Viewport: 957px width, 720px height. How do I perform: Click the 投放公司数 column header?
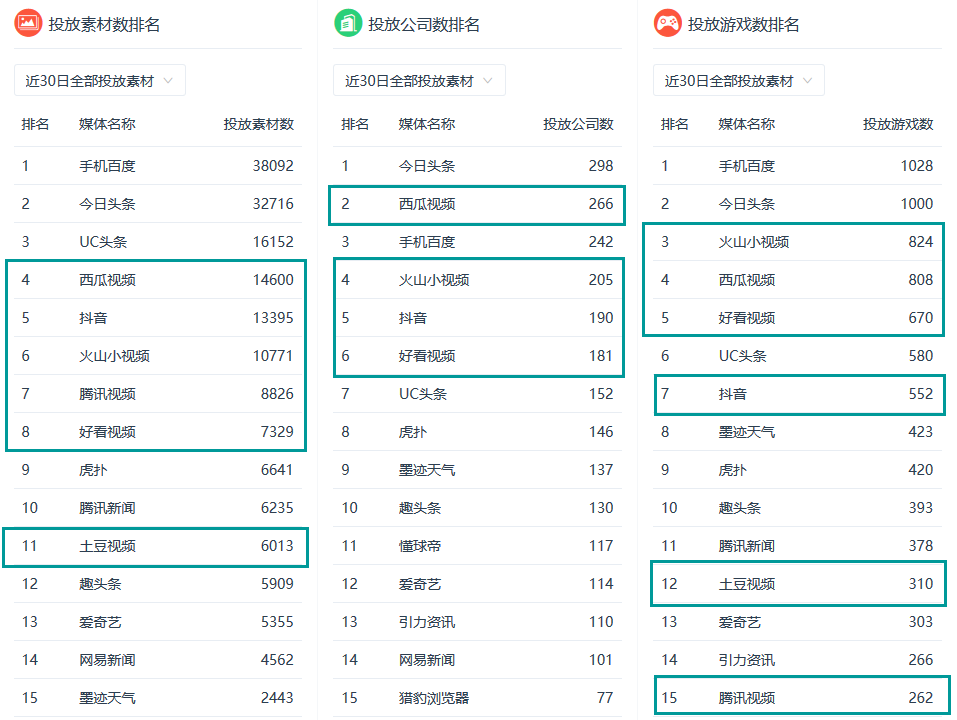(x=579, y=124)
